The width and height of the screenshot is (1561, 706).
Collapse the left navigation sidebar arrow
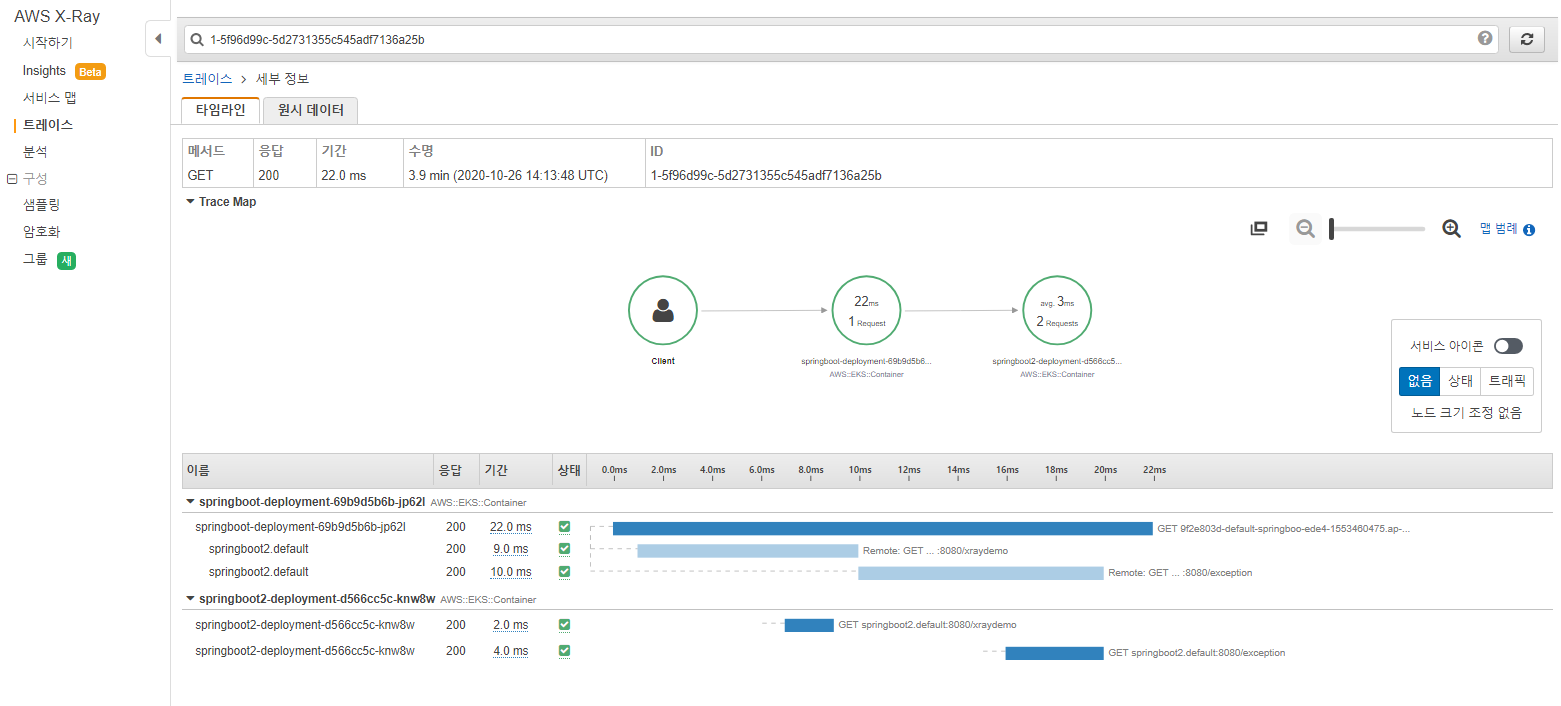point(158,39)
